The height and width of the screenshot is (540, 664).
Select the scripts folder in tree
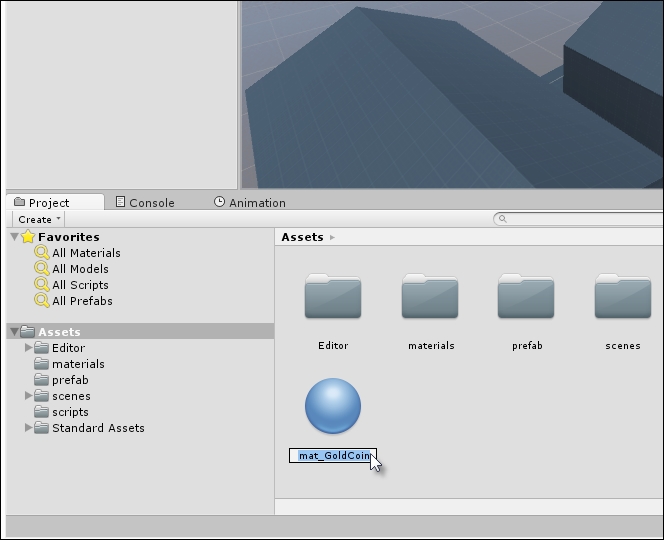pyautogui.click(x=70, y=412)
